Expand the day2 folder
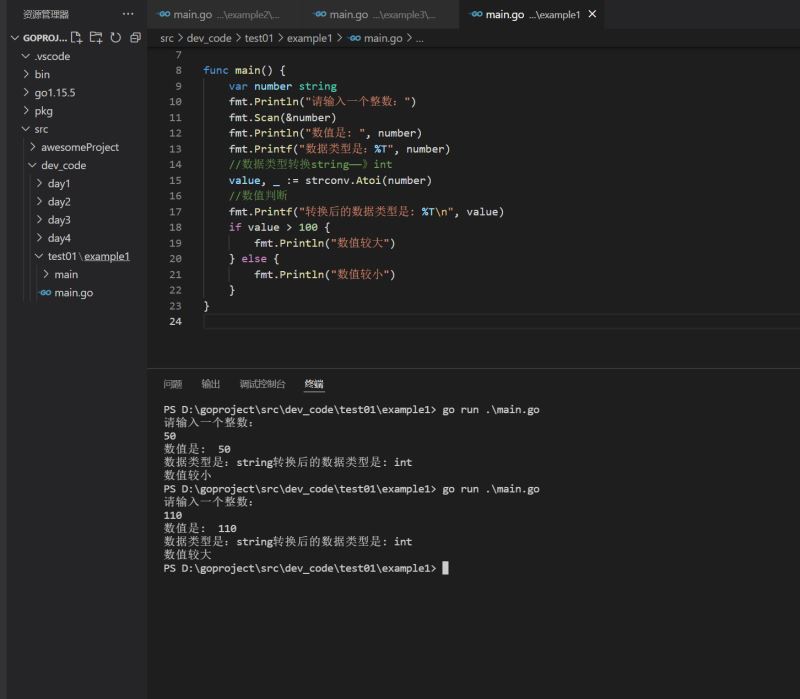This screenshot has height=699, width=800. click(39, 202)
